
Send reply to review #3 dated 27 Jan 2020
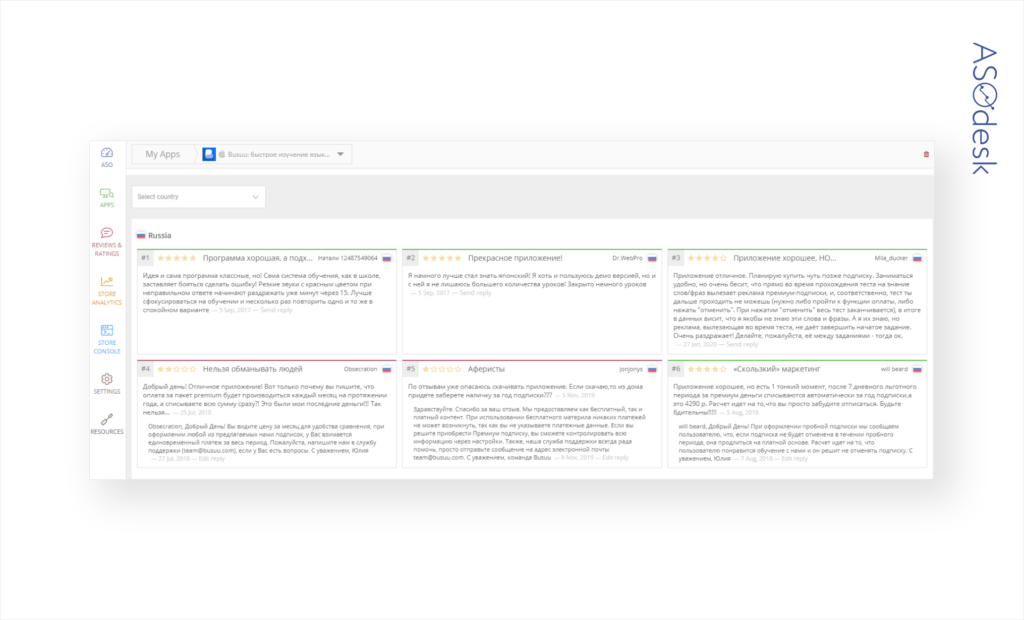pos(742,344)
